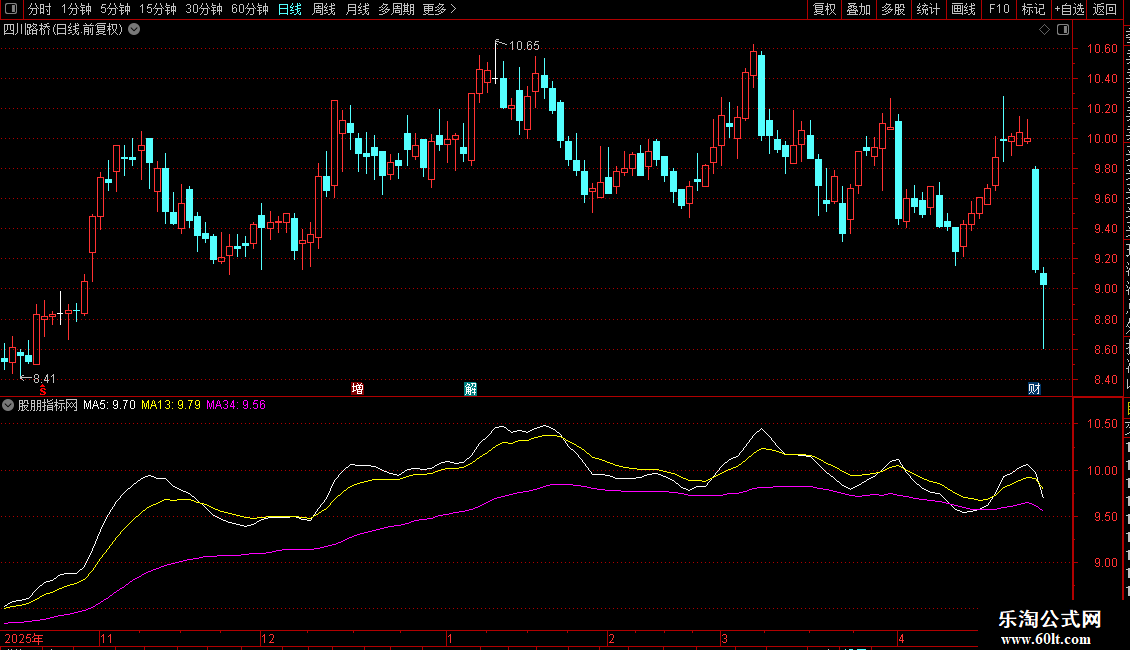Click the 叠加 overlay button
Screen dimensions: 1130x650
coord(858,9)
